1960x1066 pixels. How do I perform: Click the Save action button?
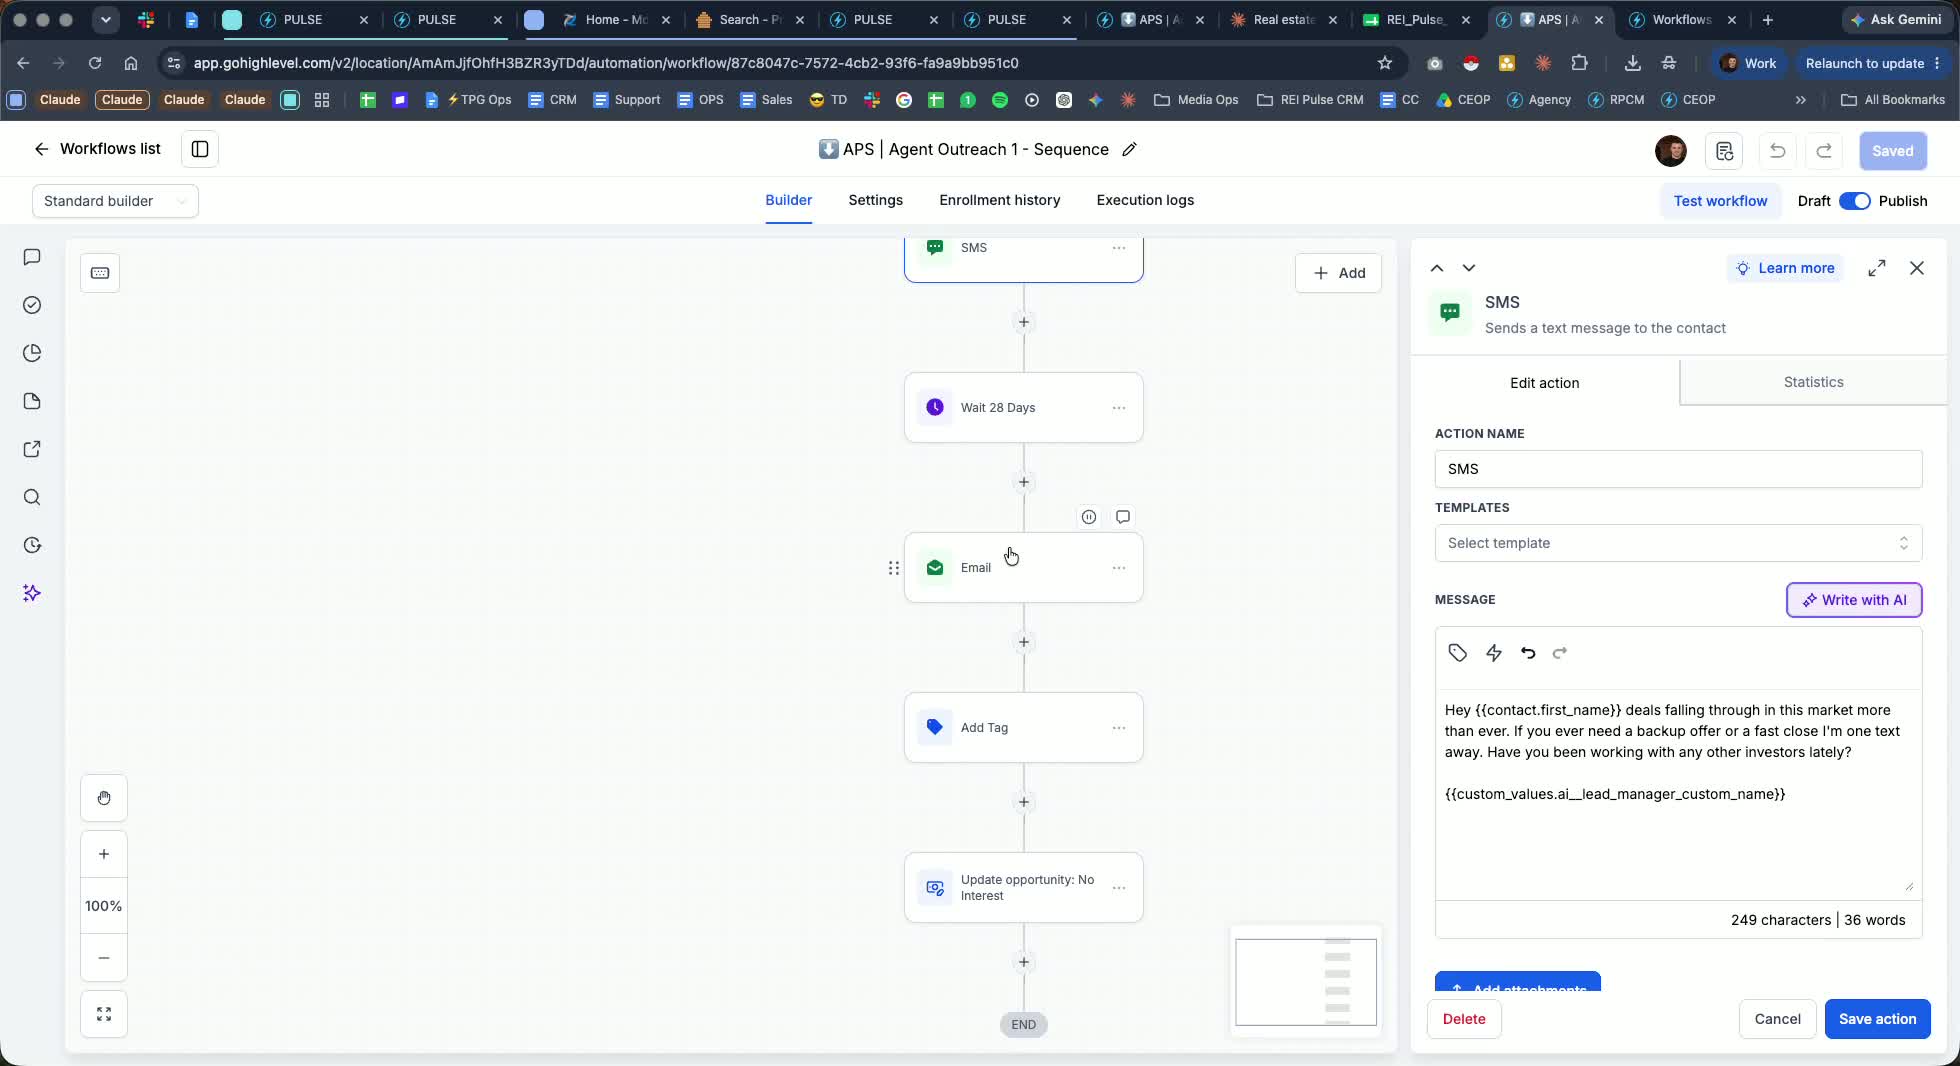click(1877, 1019)
